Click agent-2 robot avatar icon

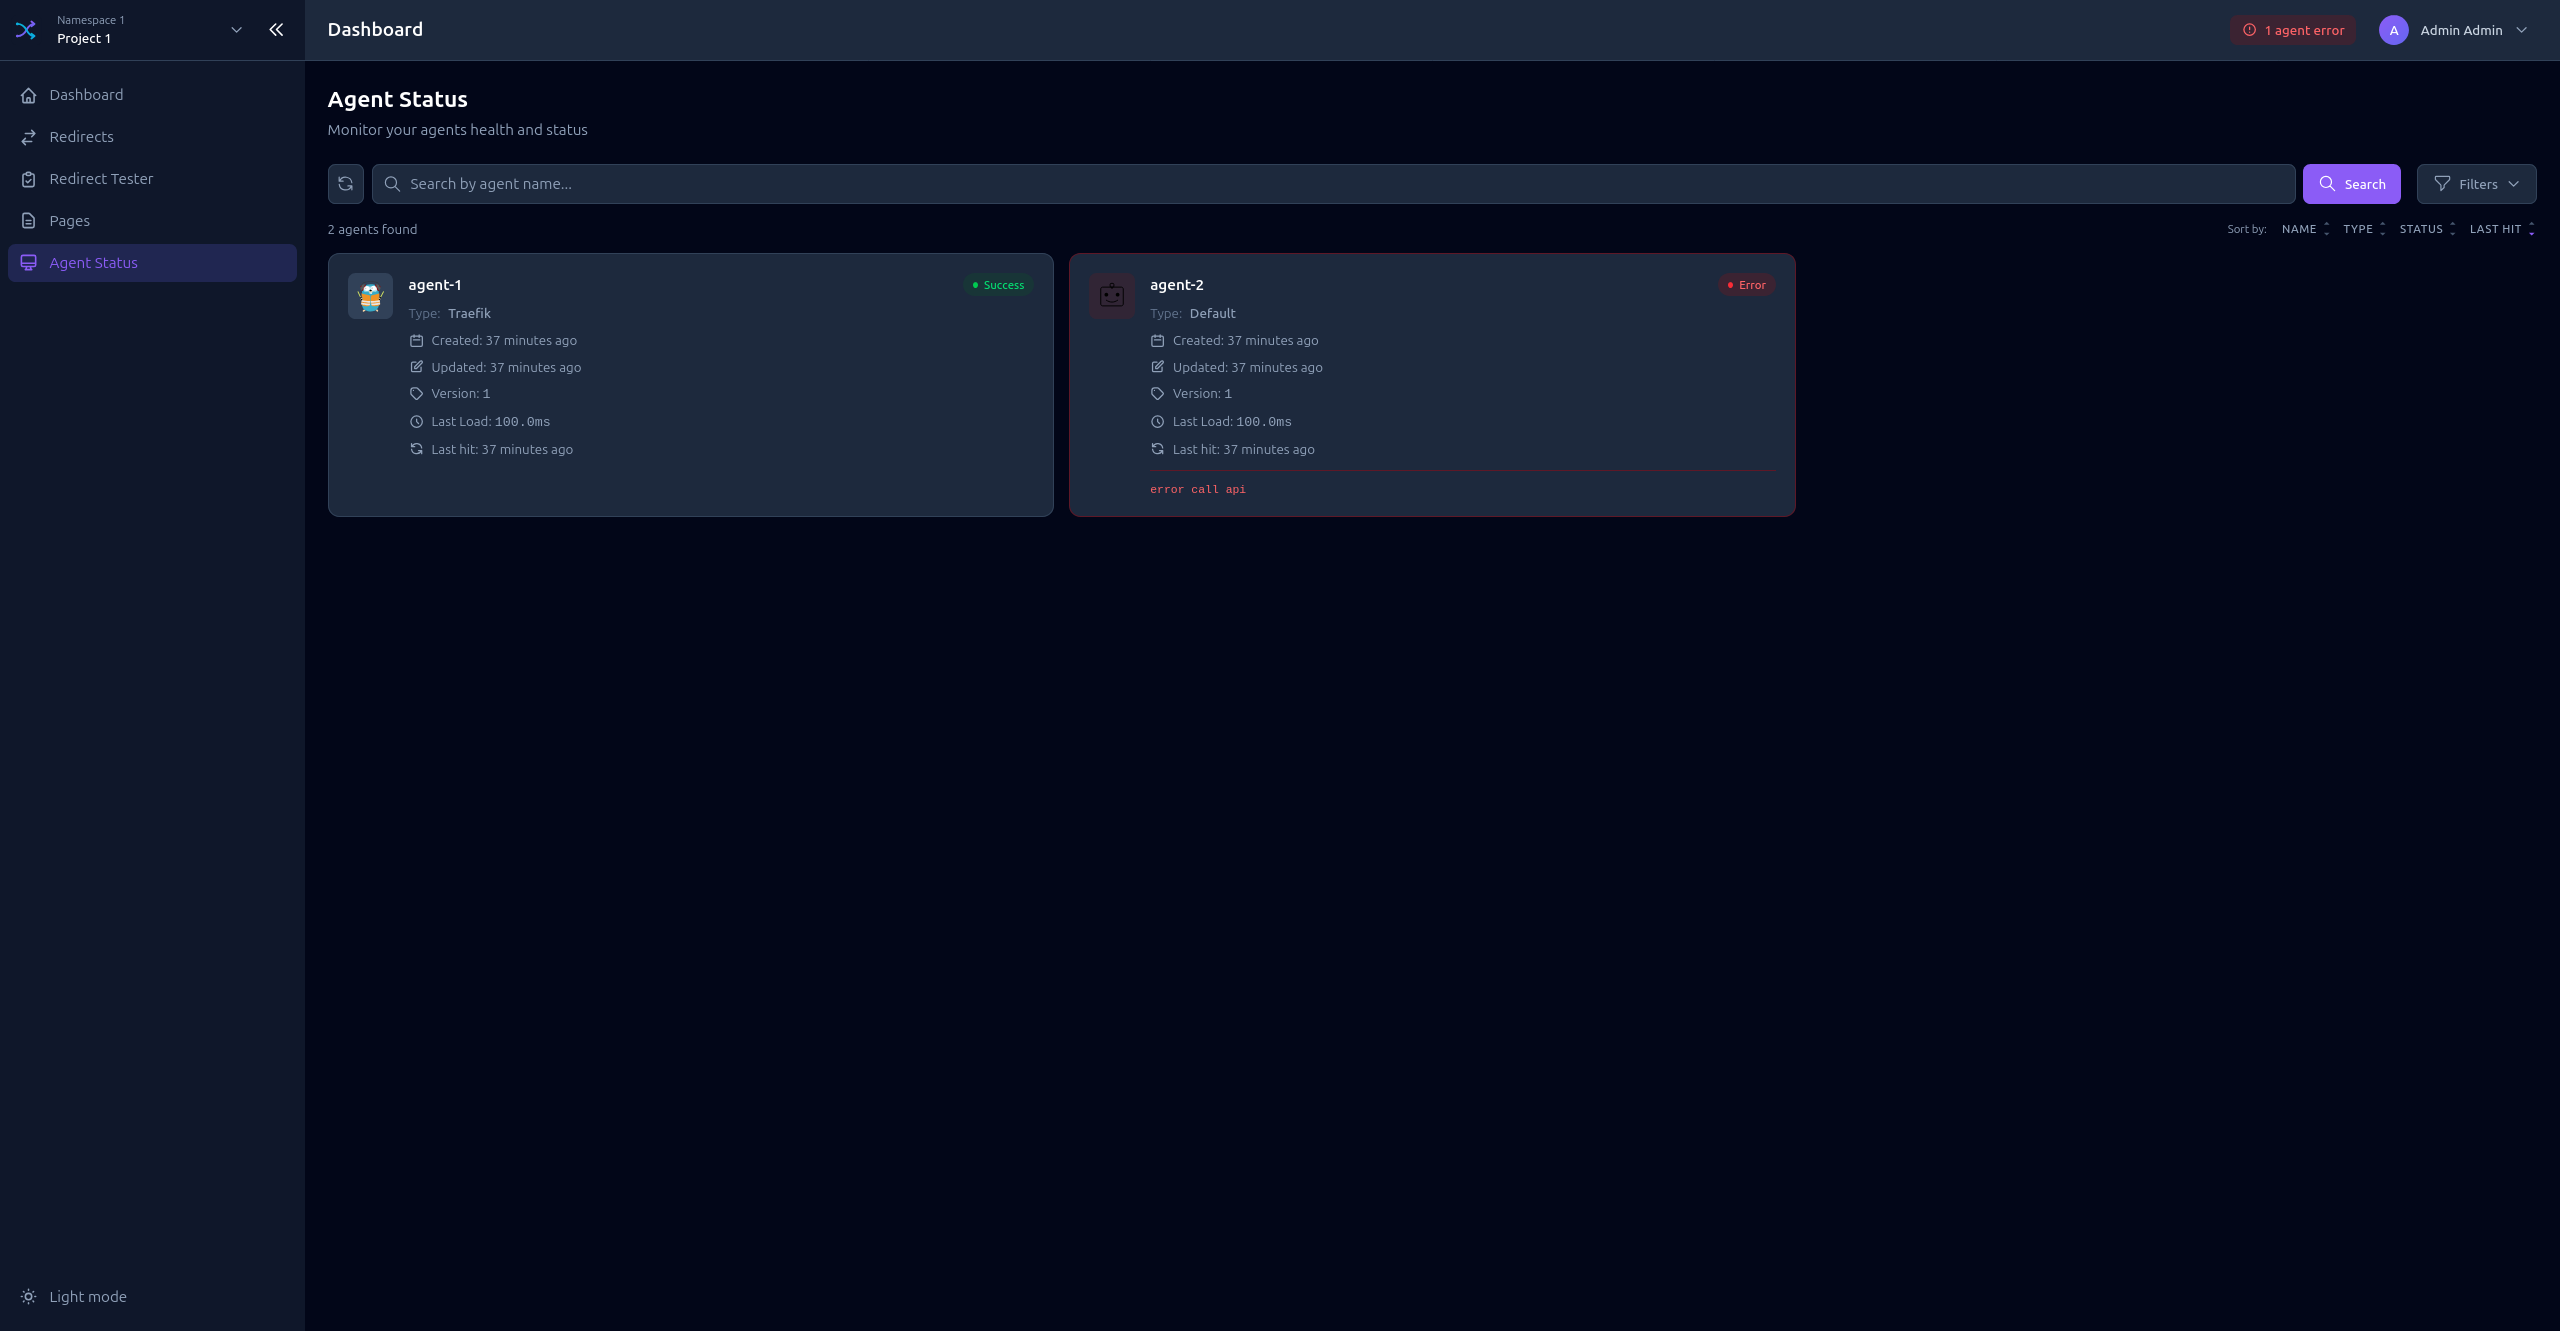(1111, 296)
